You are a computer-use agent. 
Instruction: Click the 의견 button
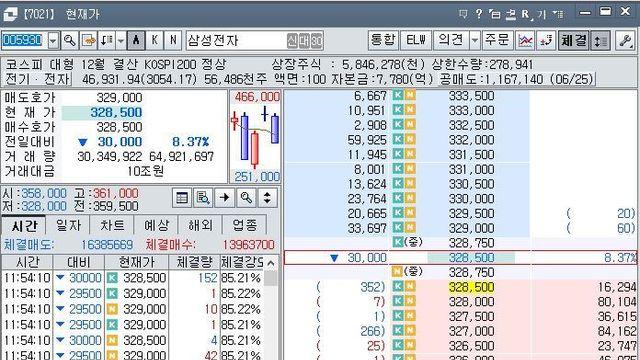(x=451, y=40)
